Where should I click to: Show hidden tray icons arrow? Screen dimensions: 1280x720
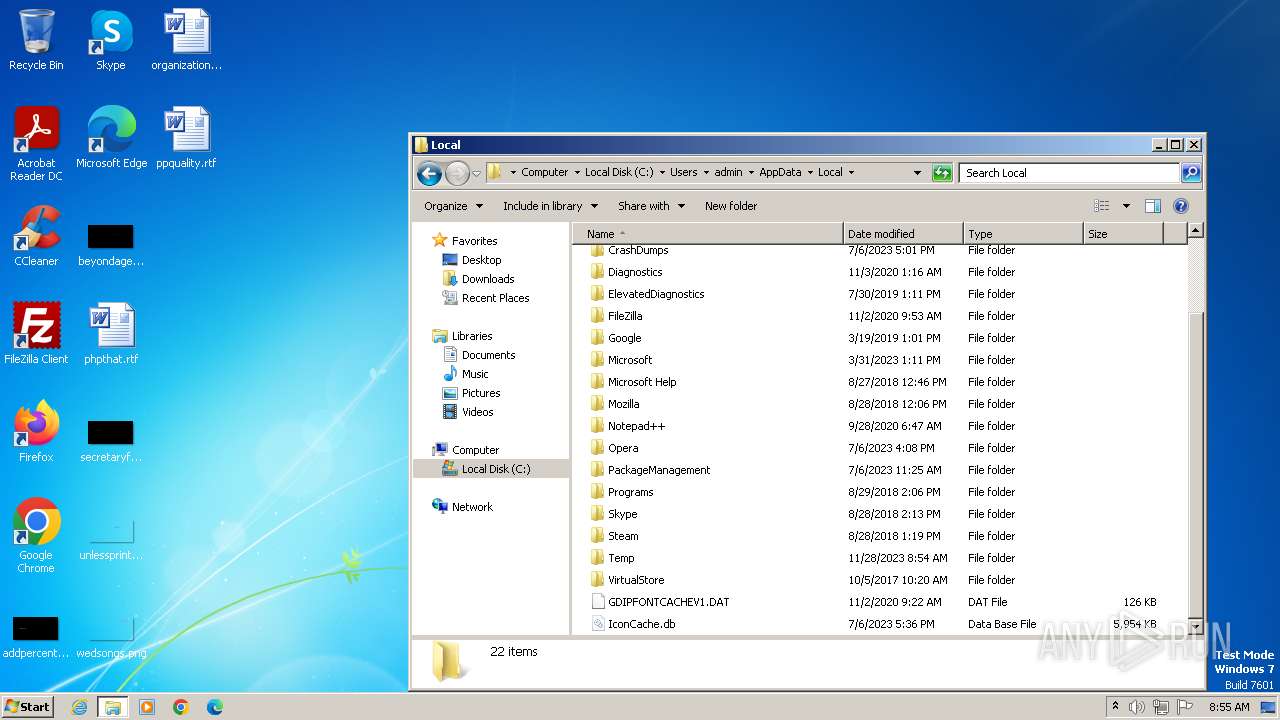pos(1116,707)
